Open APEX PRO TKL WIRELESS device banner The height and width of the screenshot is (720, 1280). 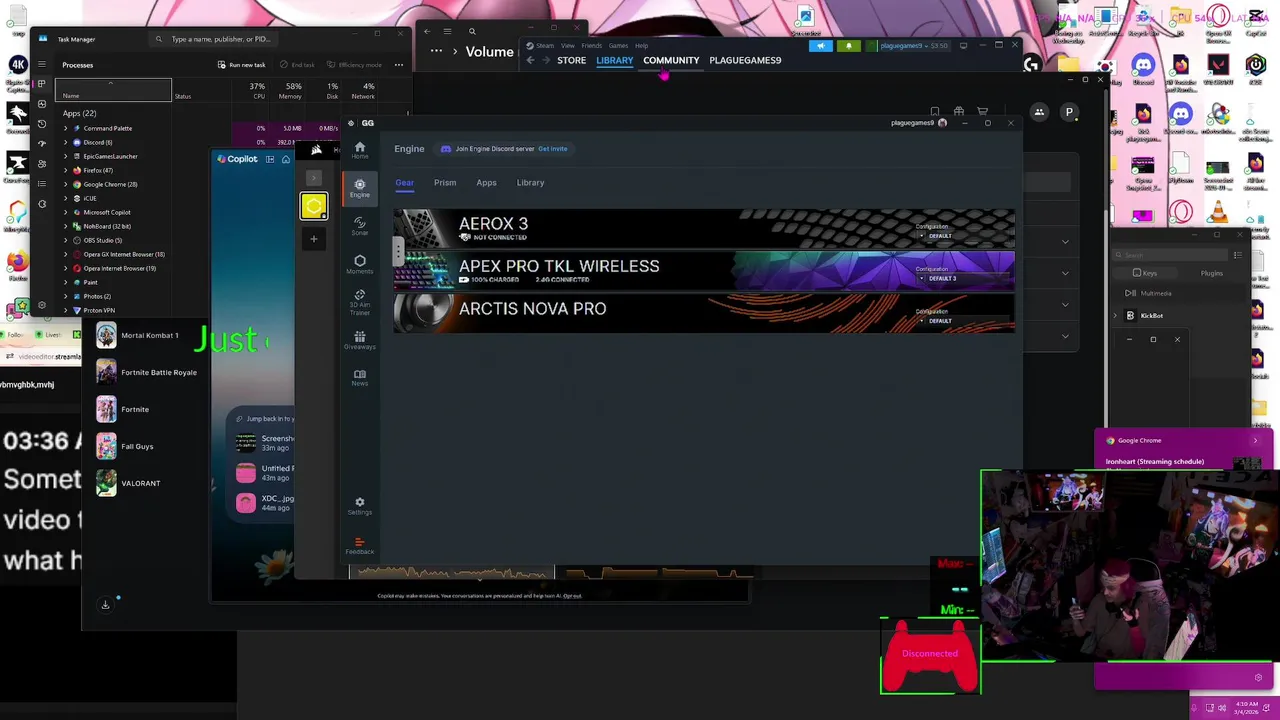(704, 271)
